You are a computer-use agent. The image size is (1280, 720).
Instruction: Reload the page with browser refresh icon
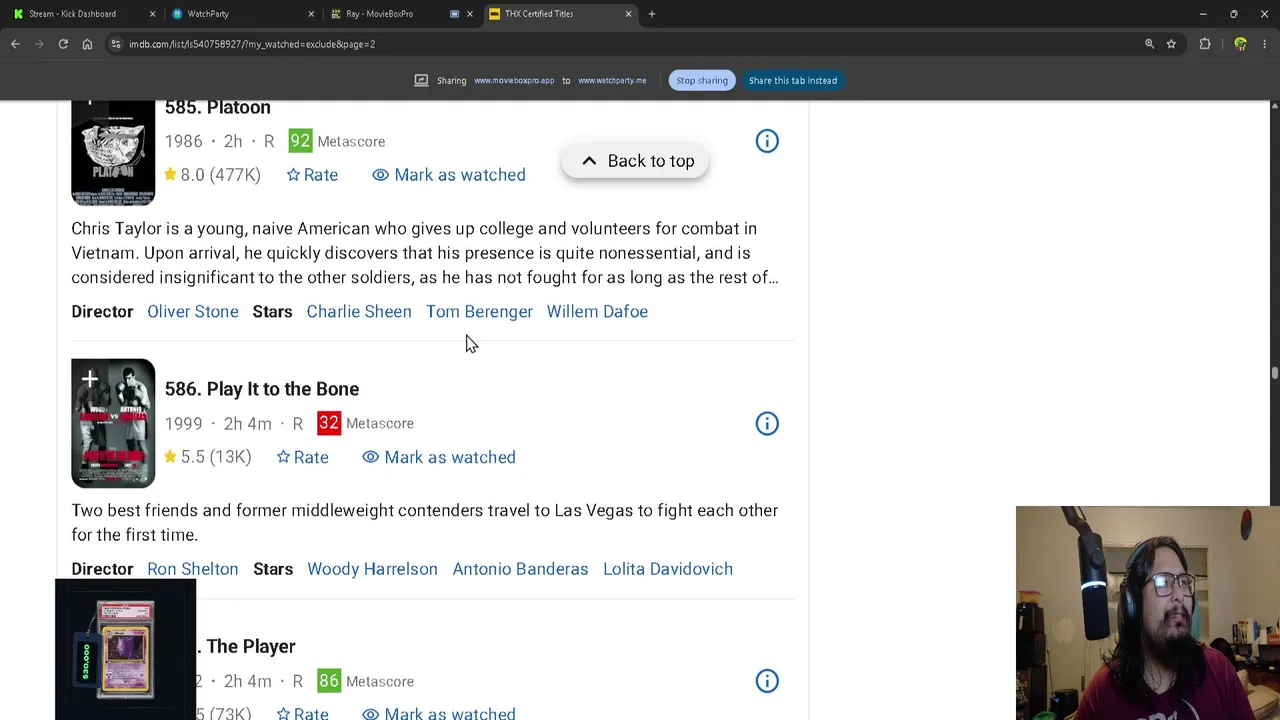63,44
